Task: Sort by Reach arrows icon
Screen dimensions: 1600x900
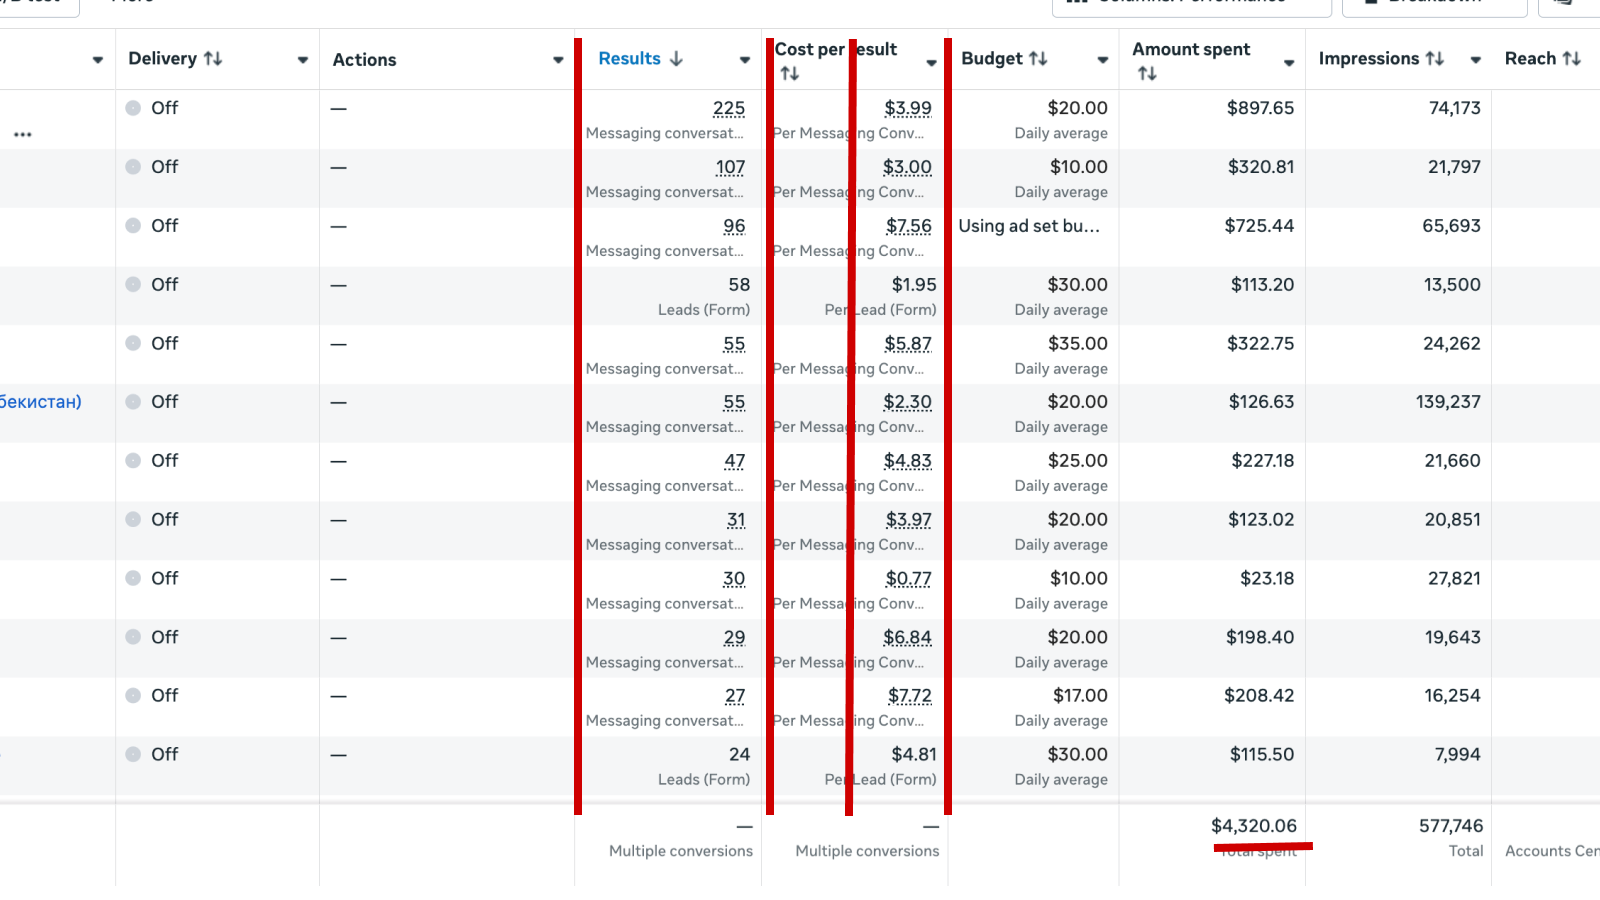Action: tap(1572, 59)
